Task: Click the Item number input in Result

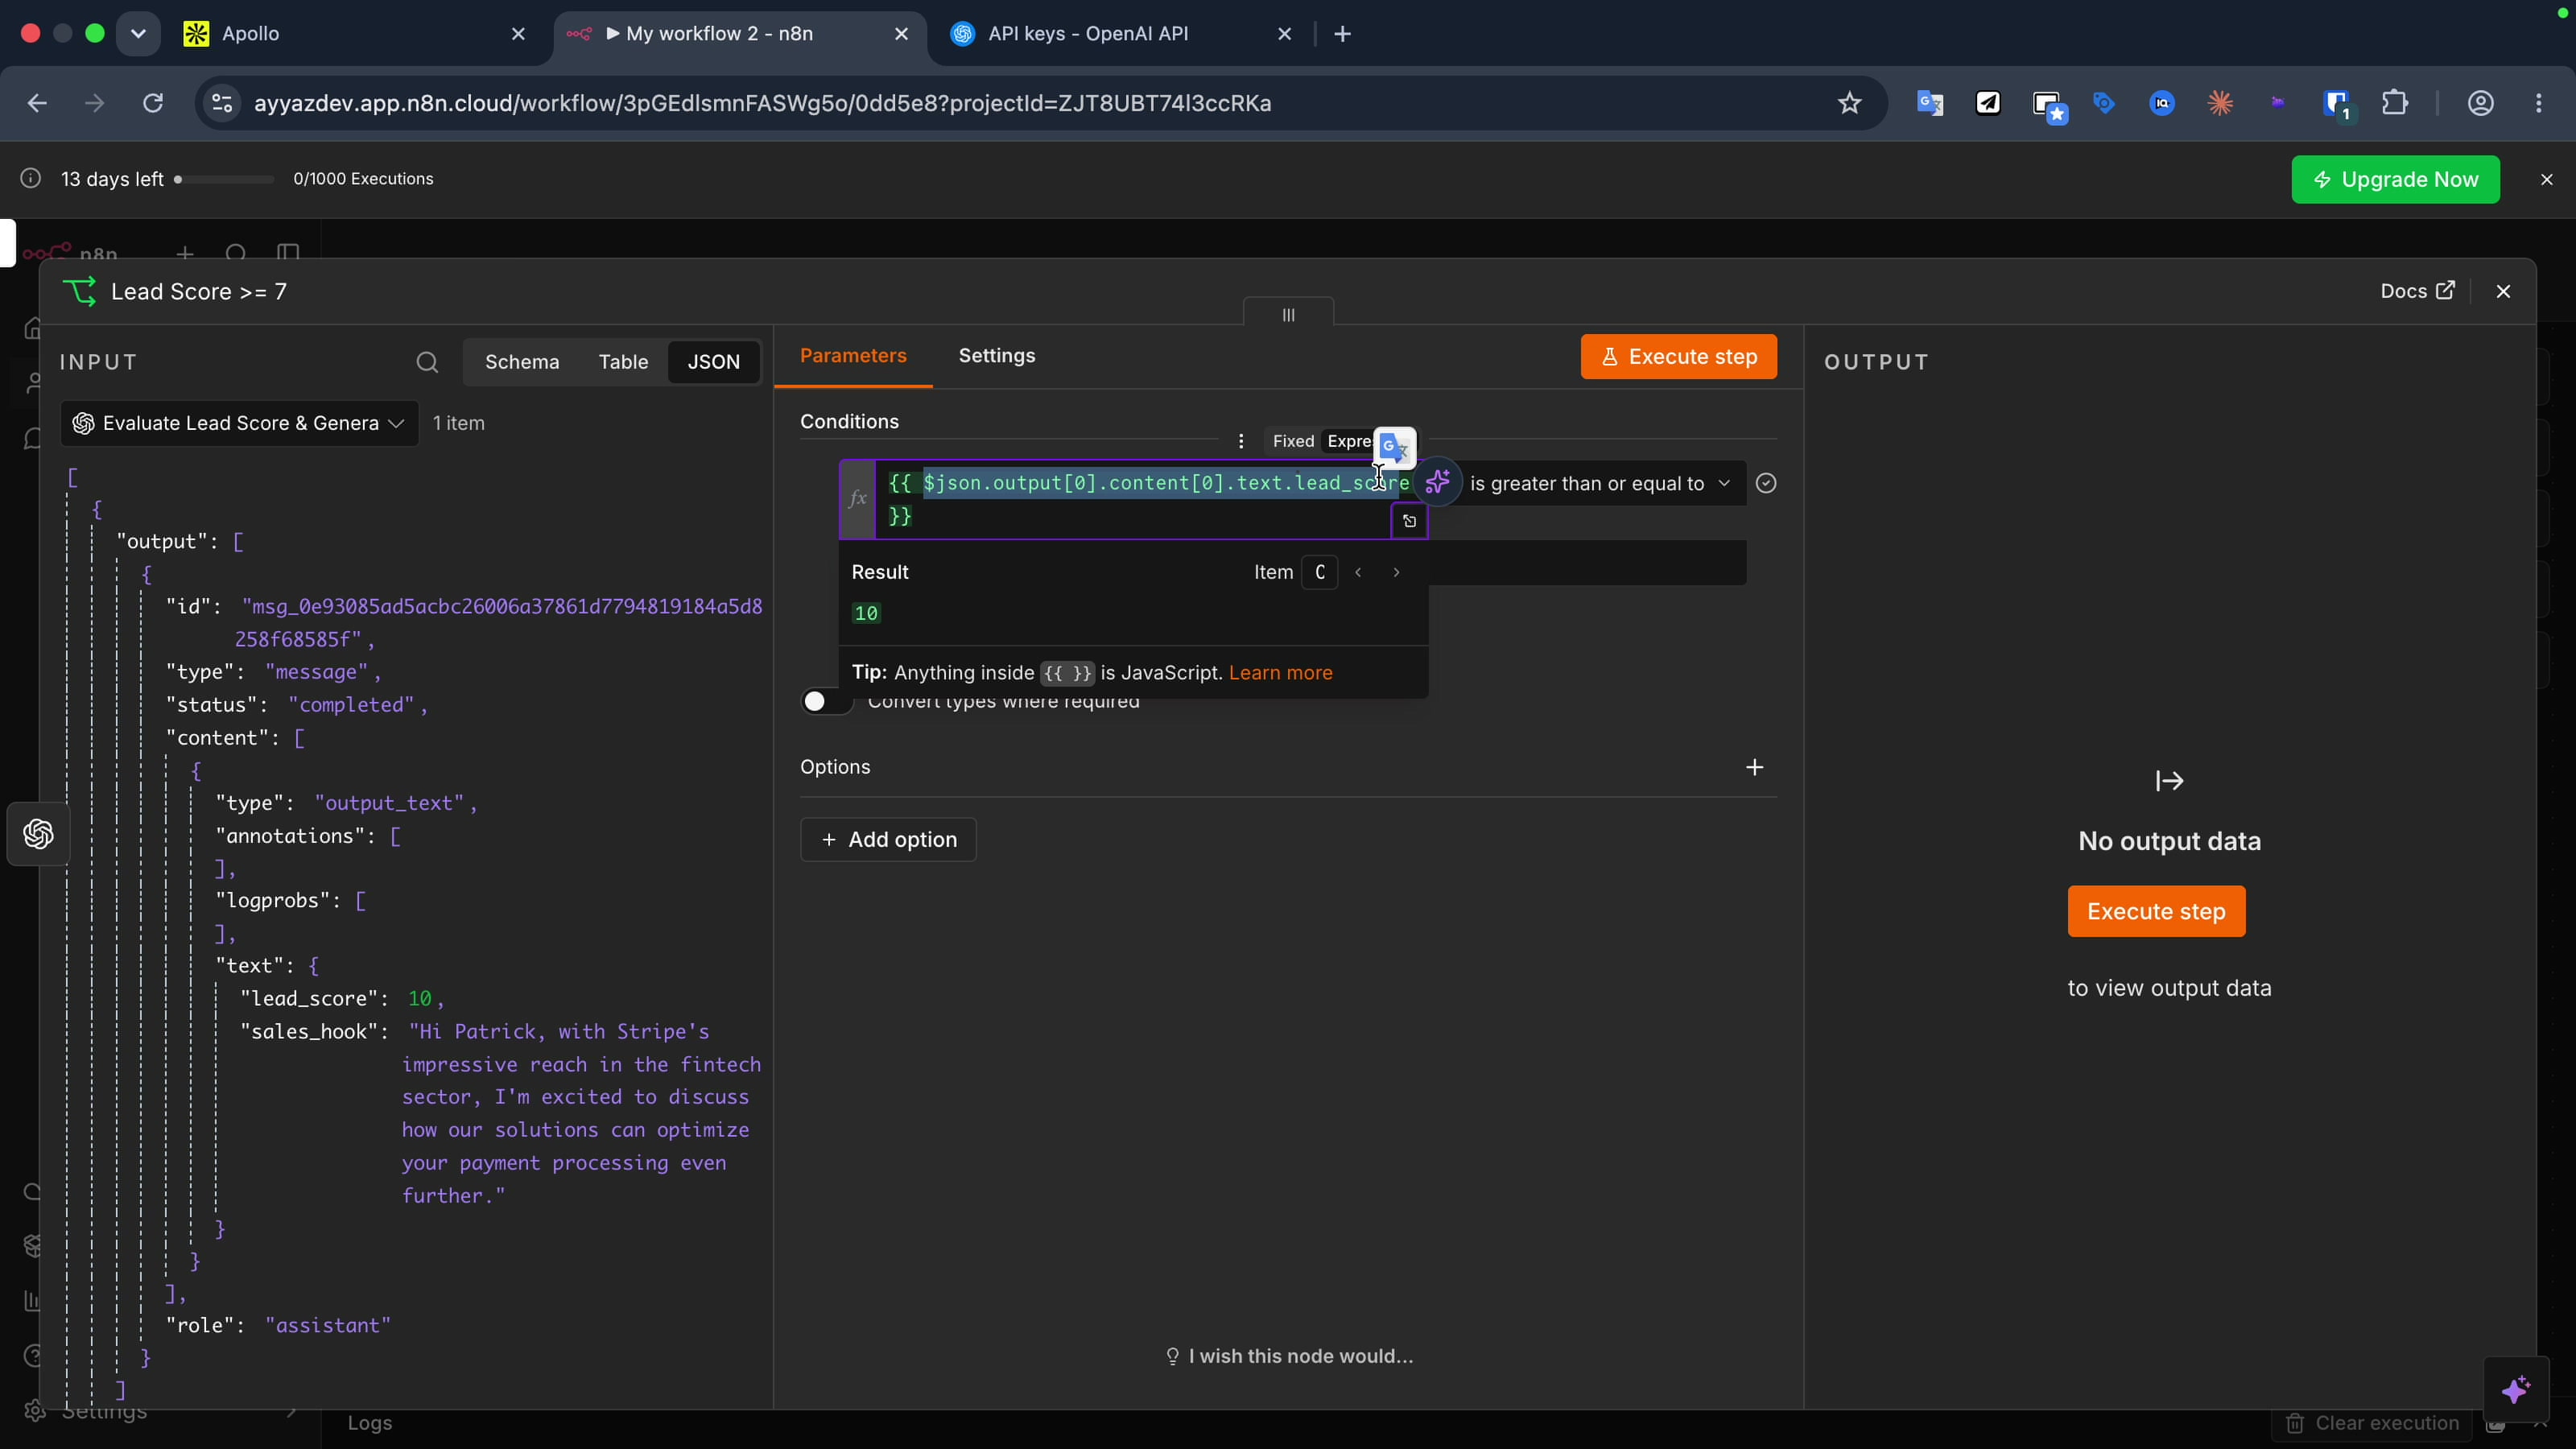Action: pos(1319,572)
